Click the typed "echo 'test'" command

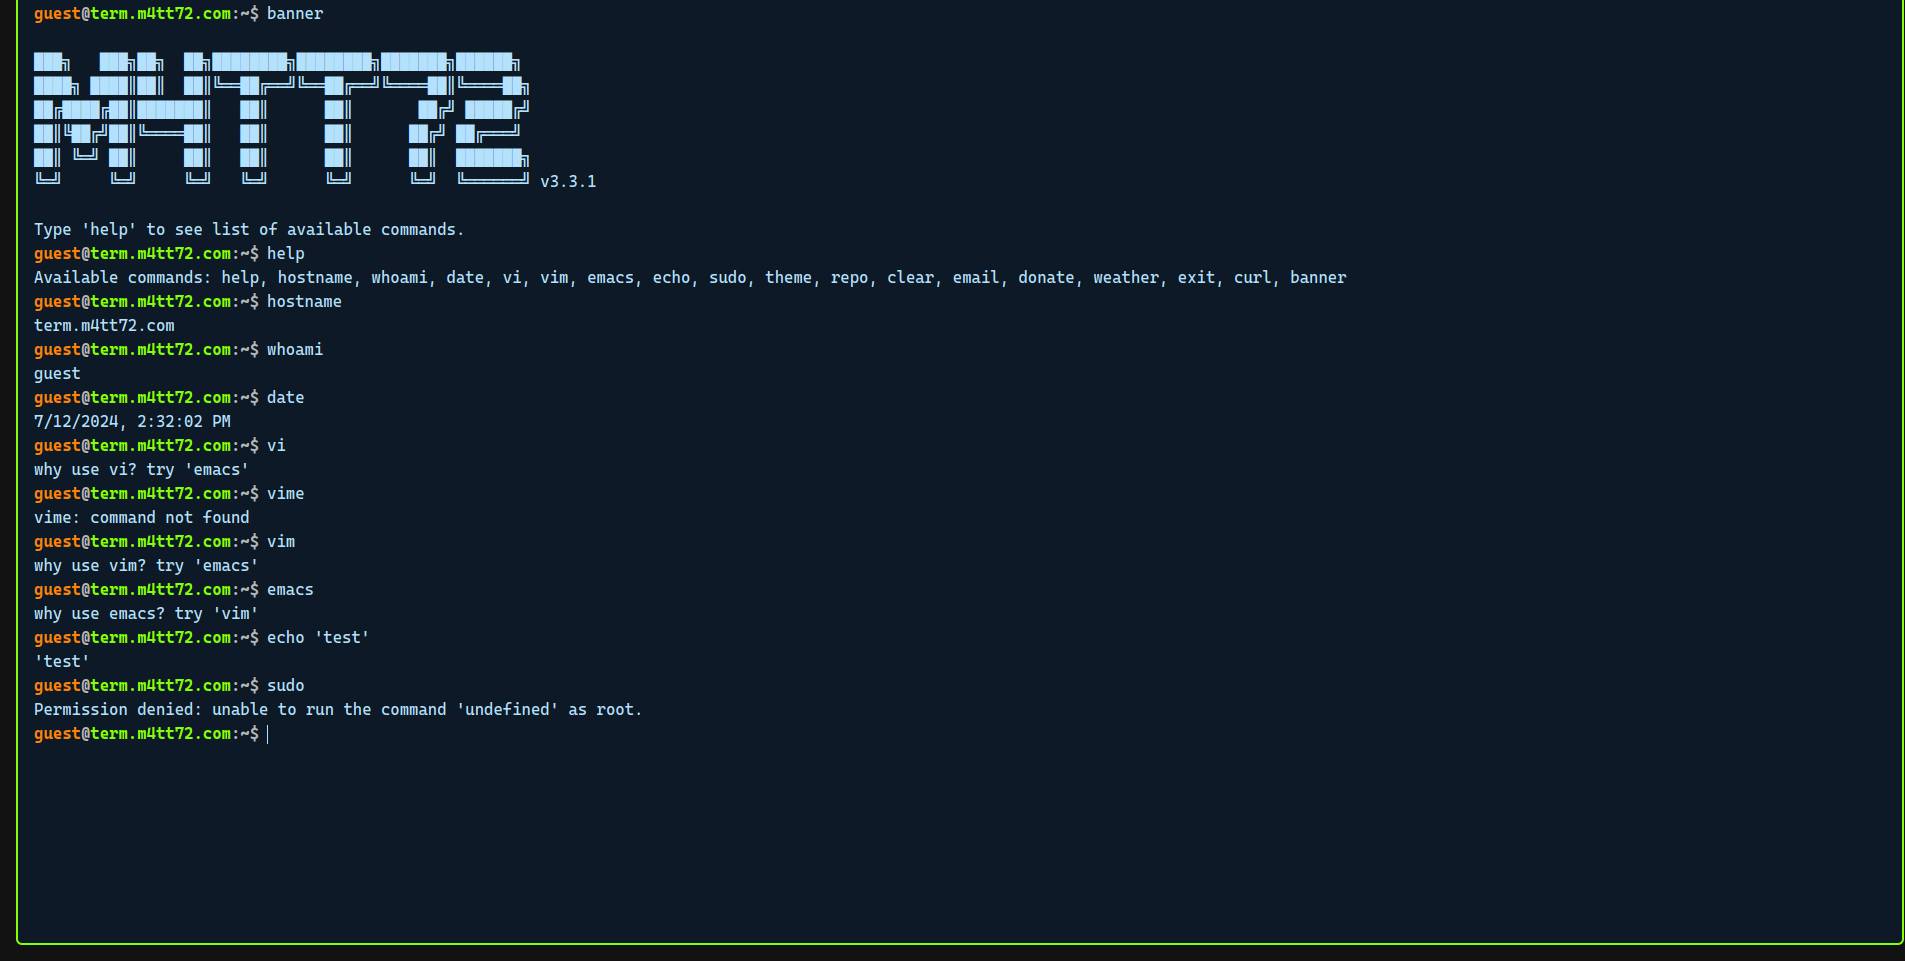point(318,638)
